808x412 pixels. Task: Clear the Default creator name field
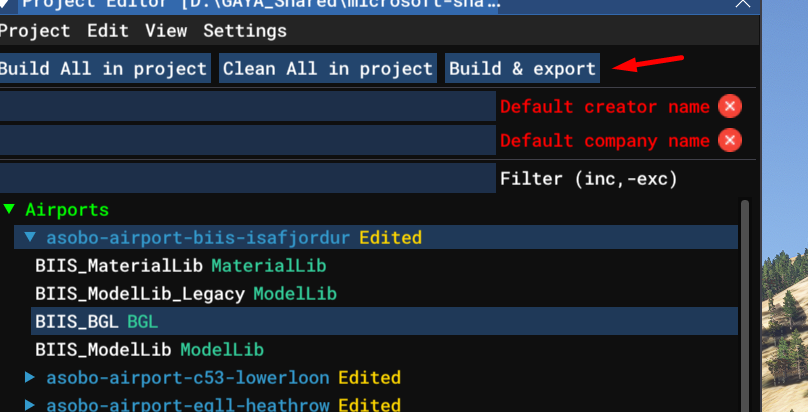click(730, 107)
